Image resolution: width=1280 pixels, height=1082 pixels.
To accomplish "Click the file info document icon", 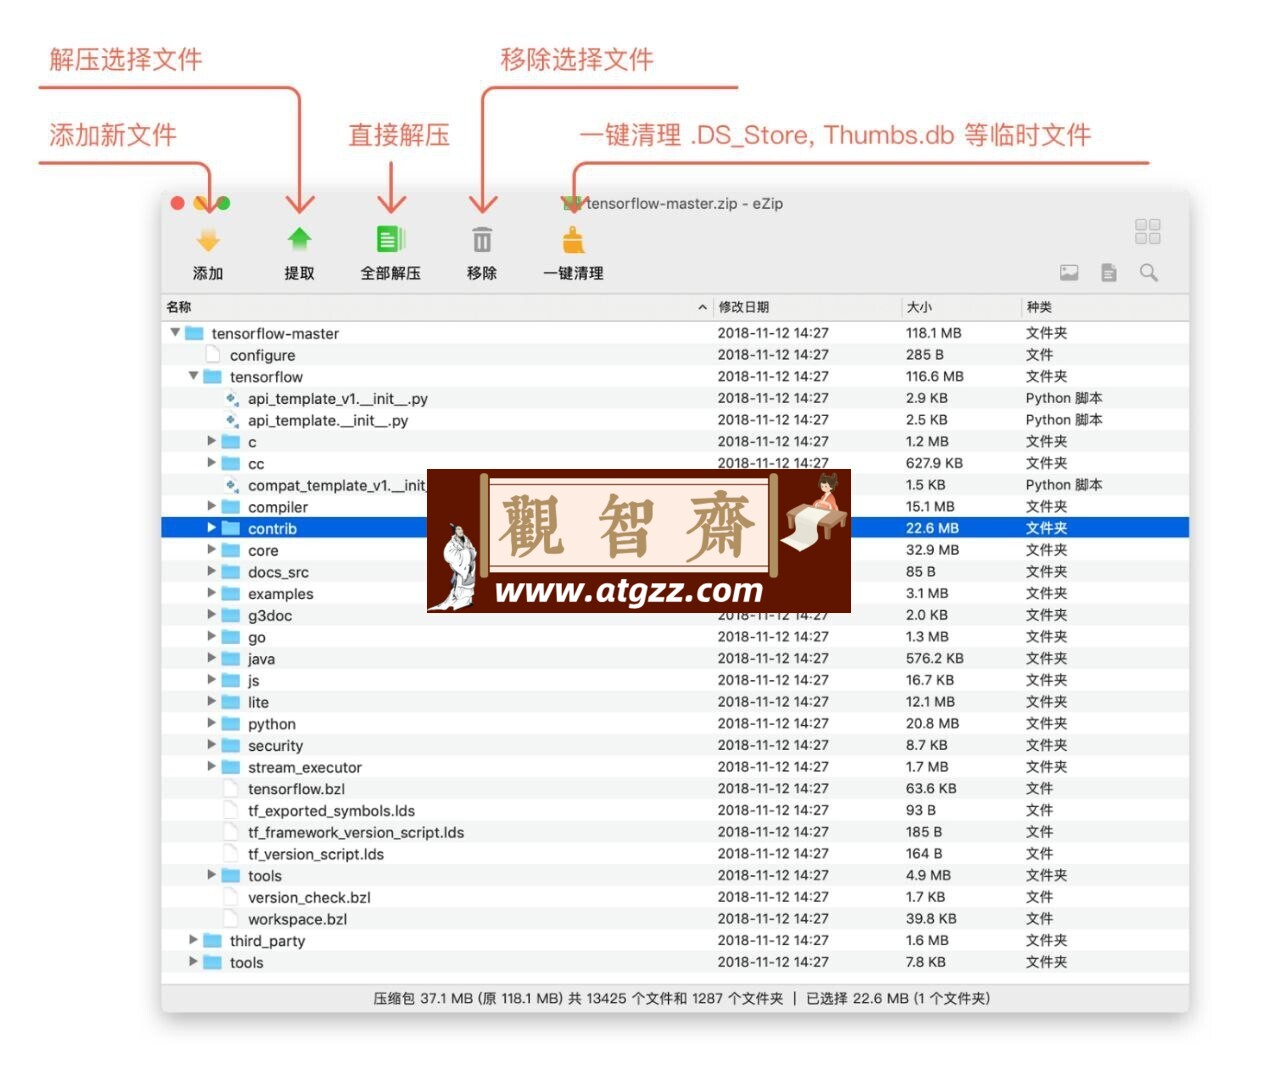I will (x=1109, y=272).
